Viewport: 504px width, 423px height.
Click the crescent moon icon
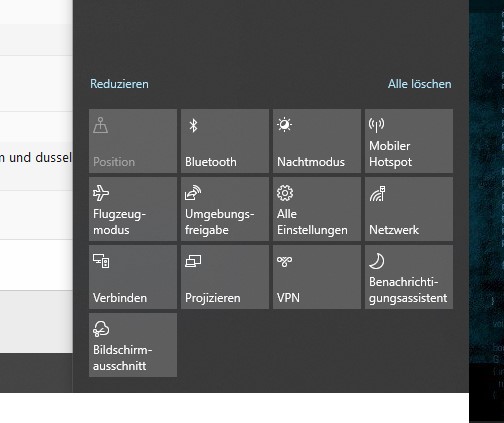377,261
